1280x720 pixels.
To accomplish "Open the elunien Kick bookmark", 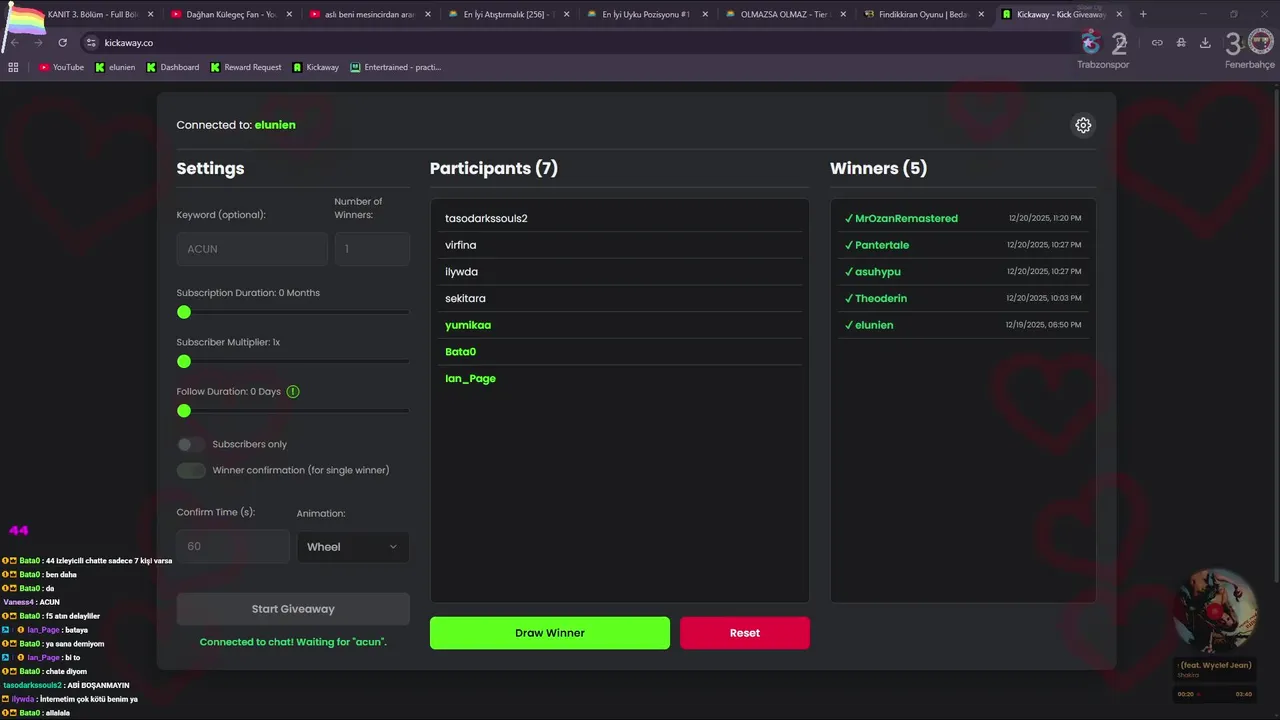I will 115,67.
